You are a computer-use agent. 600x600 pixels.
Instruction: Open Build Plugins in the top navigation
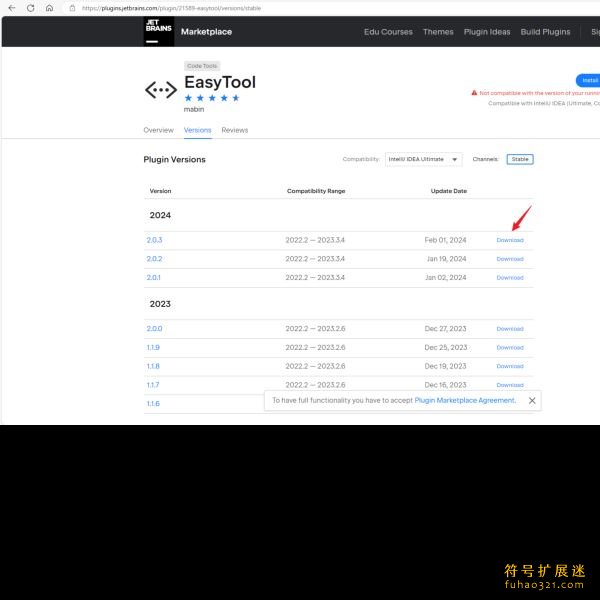545,32
